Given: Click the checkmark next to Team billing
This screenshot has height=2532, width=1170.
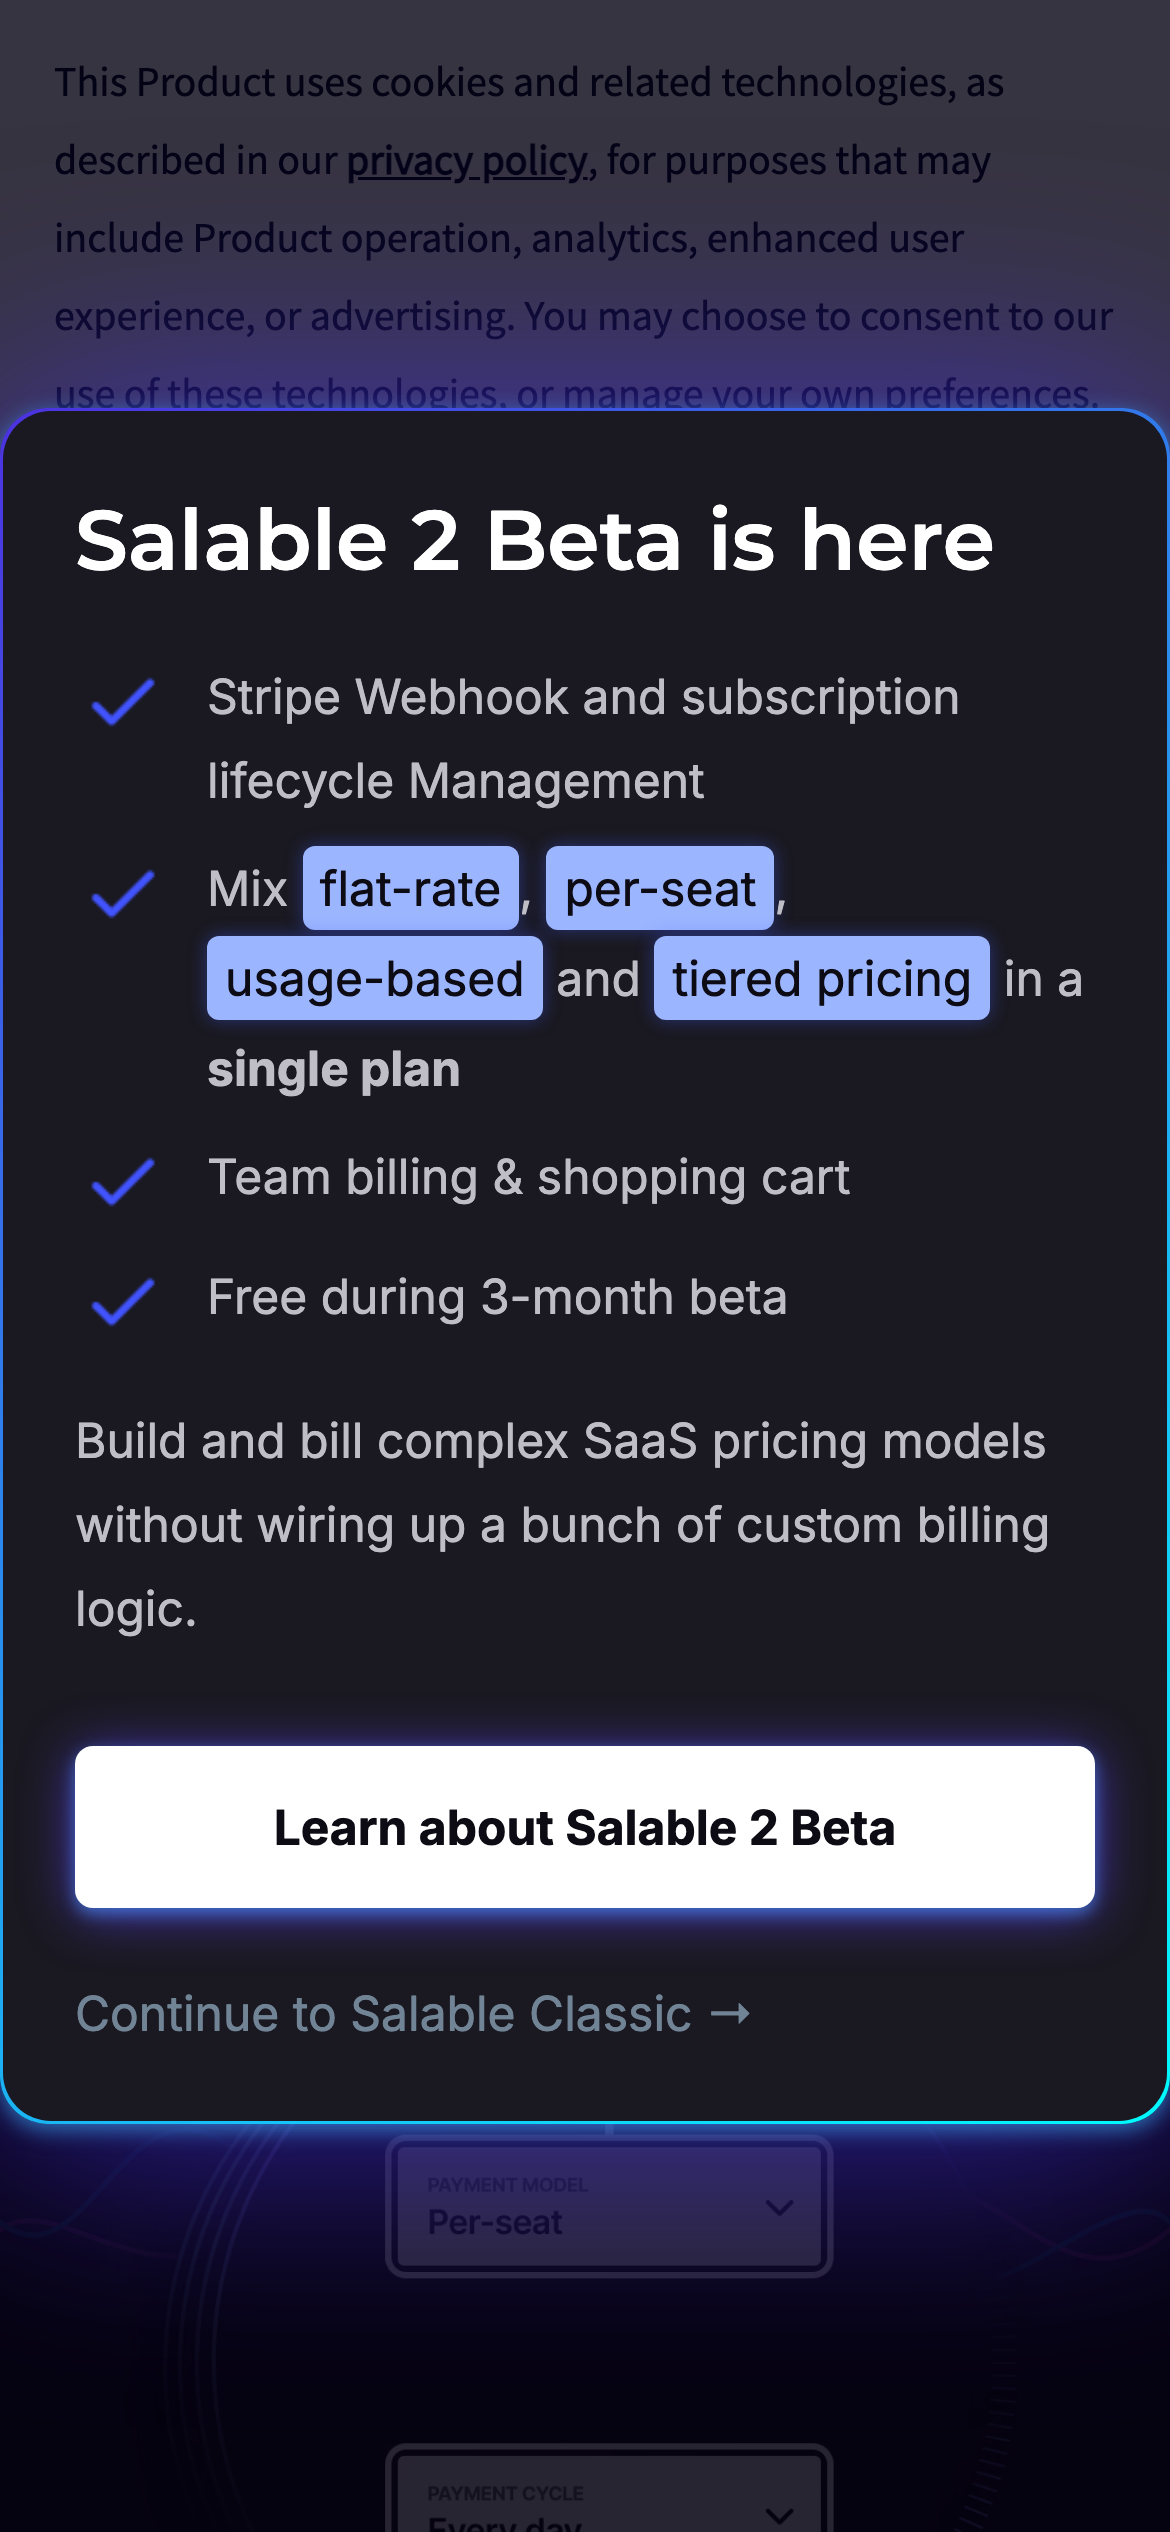Looking at the screenshot, I should (x=123, y=1181).
